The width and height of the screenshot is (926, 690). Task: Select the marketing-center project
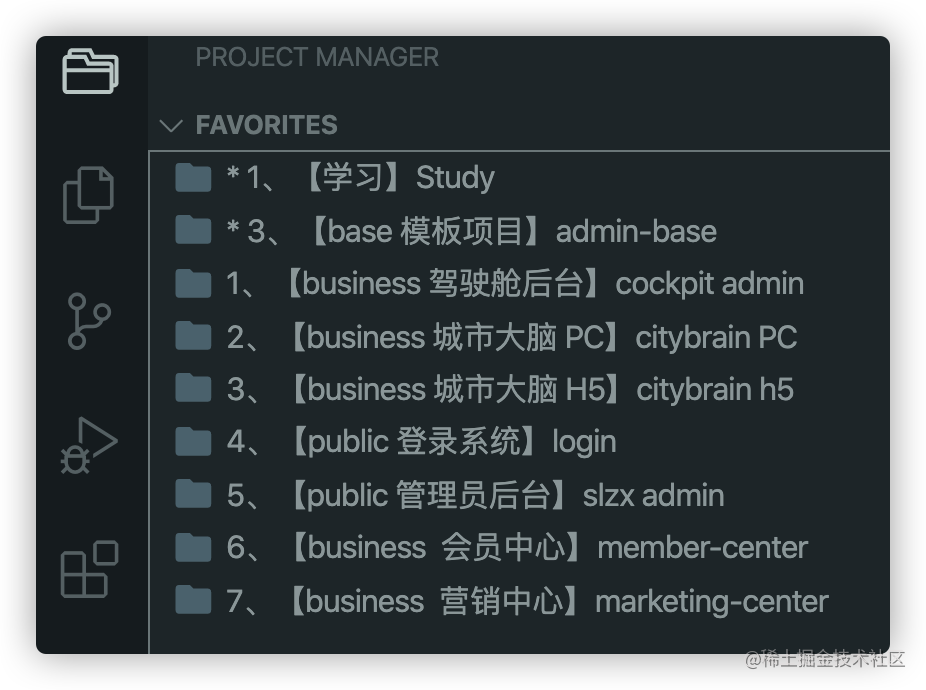coord(519,601)
